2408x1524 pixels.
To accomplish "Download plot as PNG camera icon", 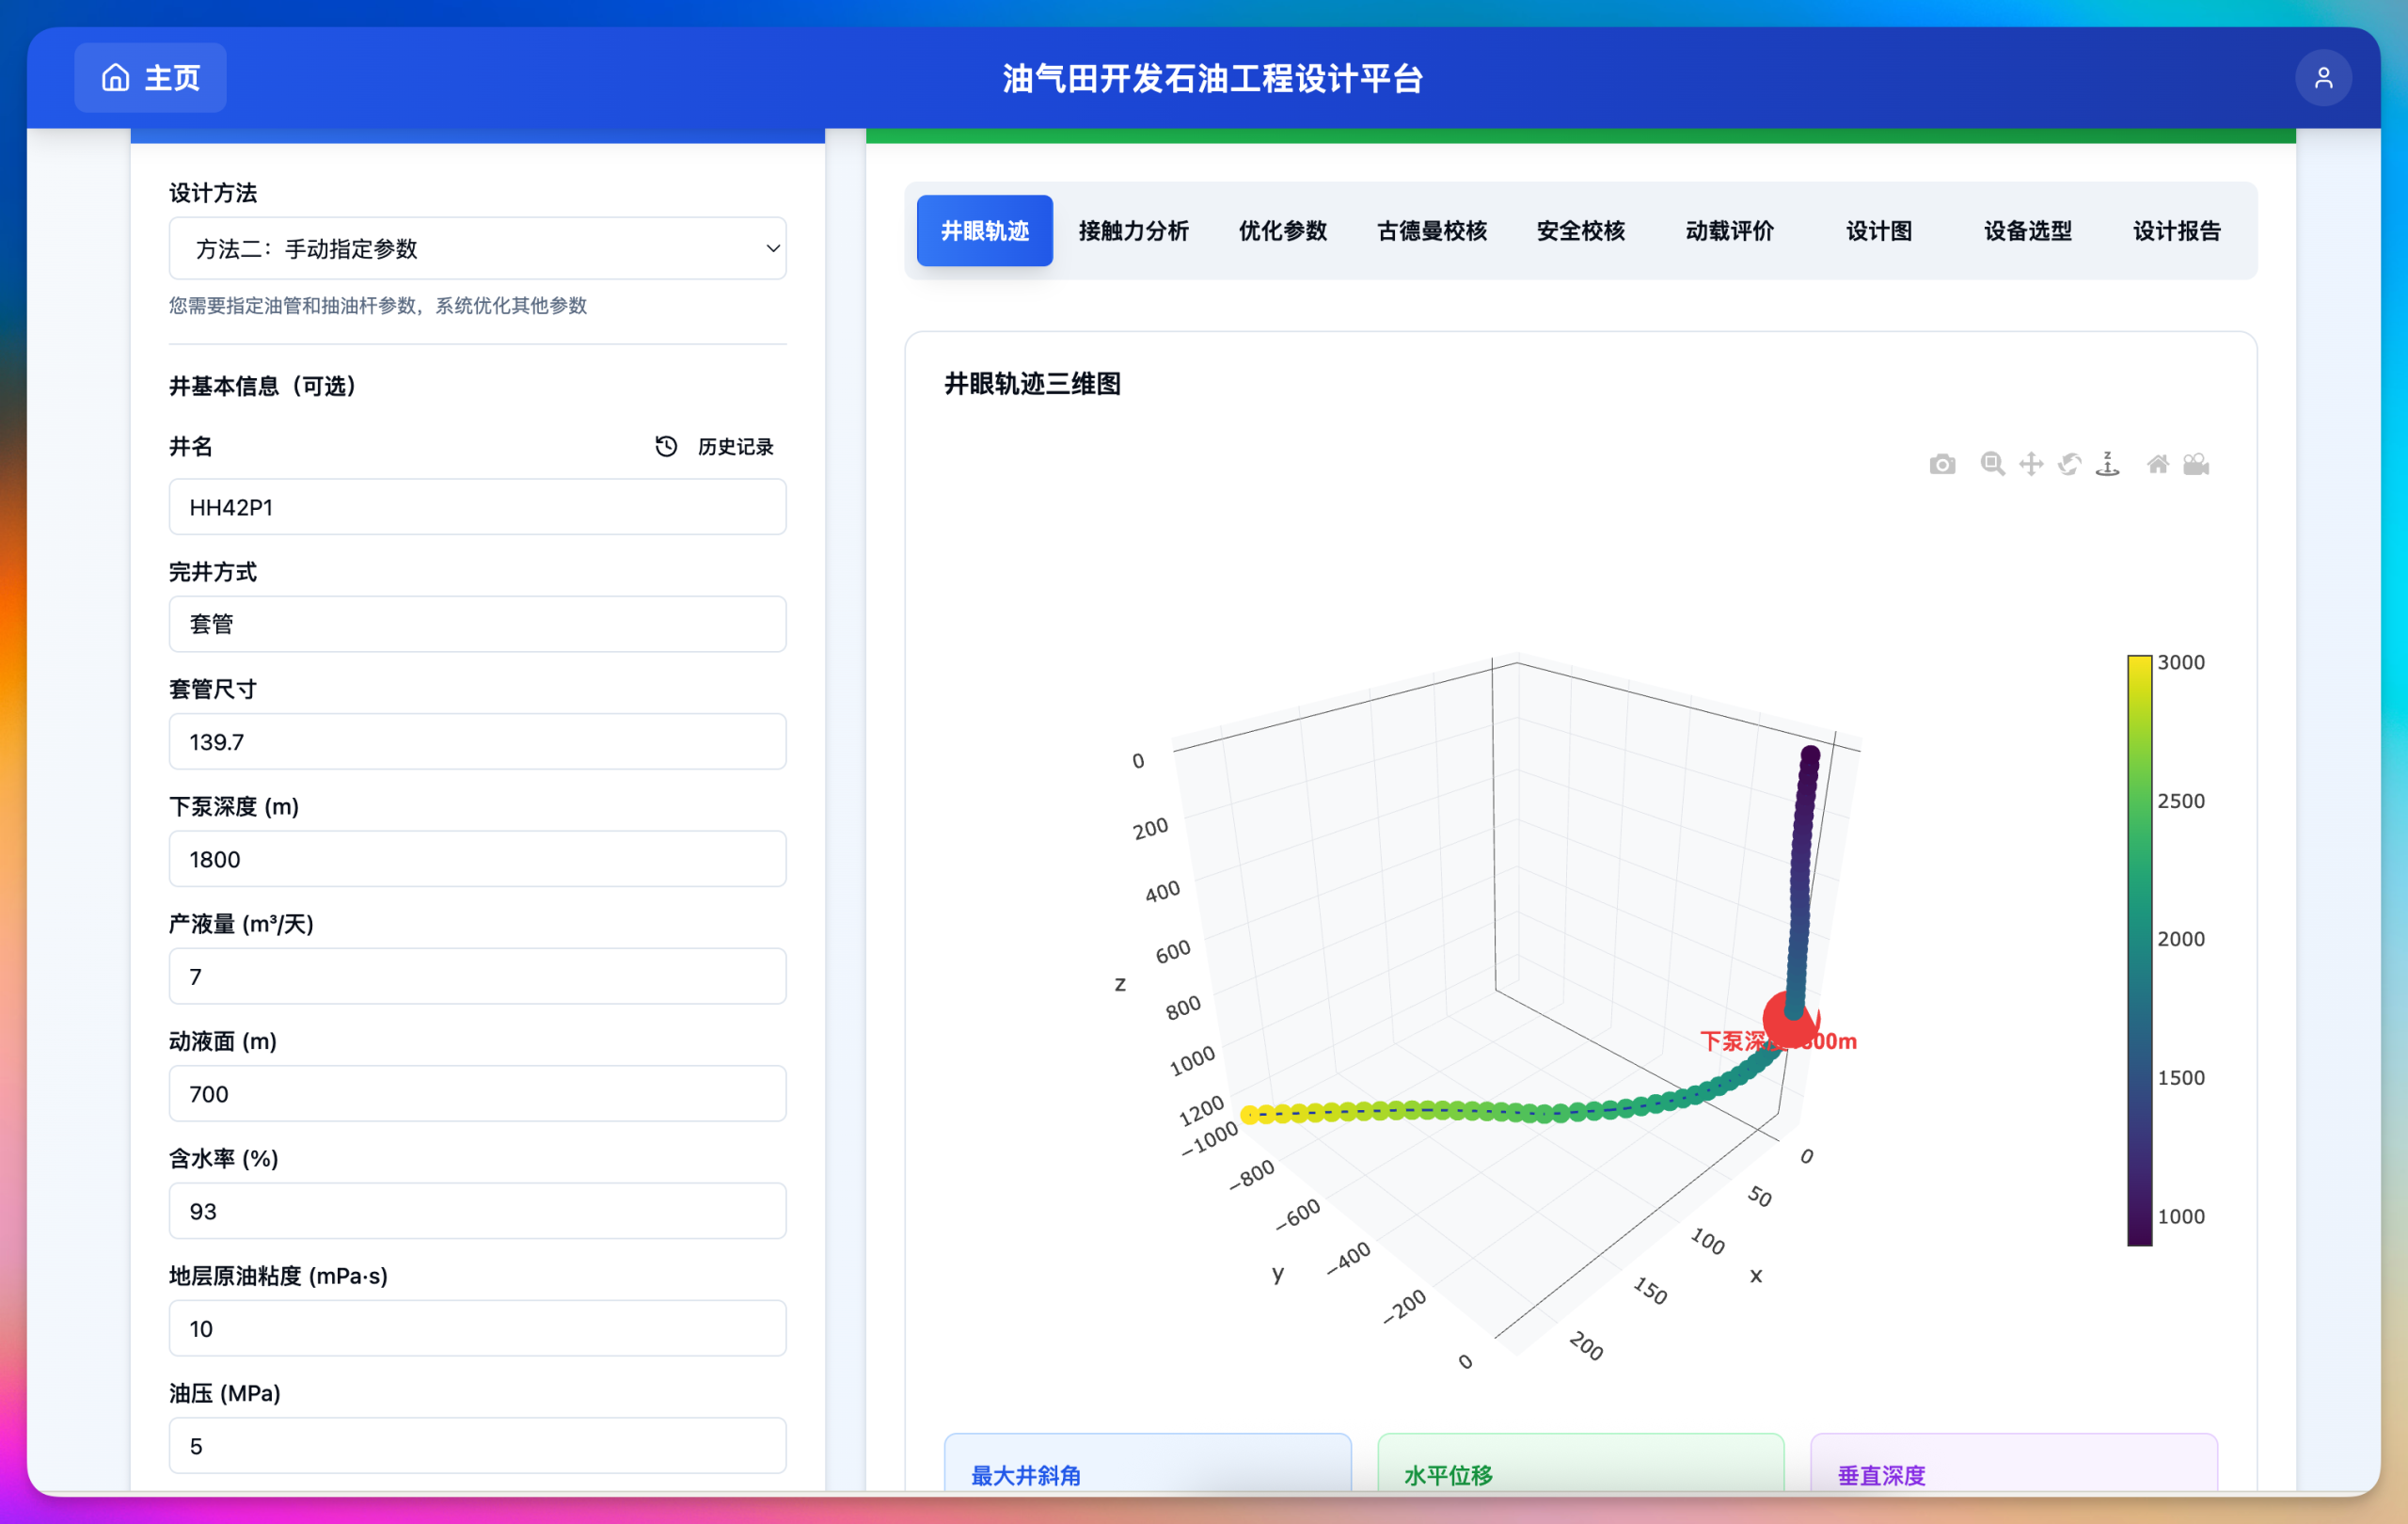I will tap(1942, 464).
